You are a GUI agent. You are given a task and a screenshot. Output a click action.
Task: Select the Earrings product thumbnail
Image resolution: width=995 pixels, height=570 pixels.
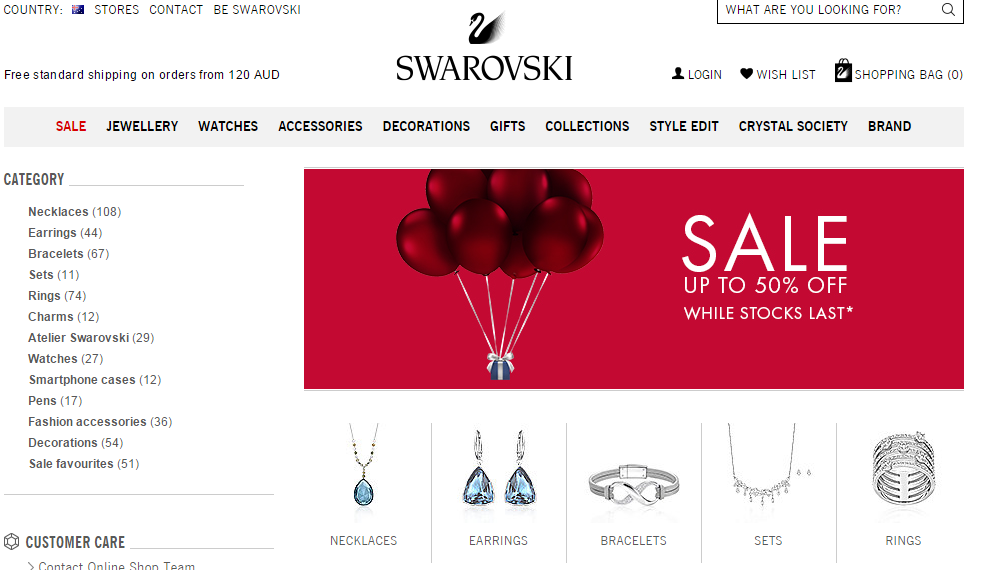pyautogui.click(x=499, y=468)
